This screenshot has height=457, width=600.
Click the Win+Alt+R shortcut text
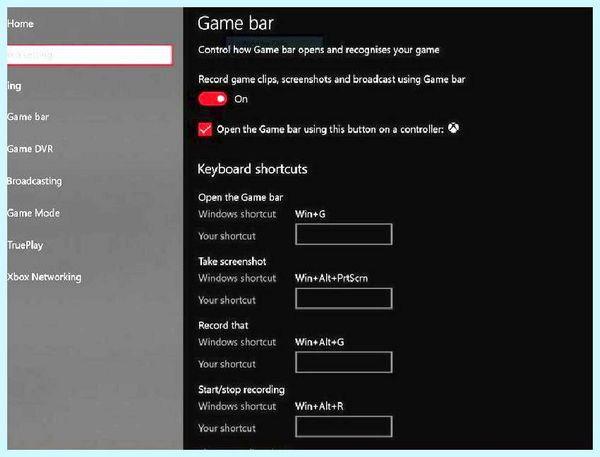coord(319,406)
